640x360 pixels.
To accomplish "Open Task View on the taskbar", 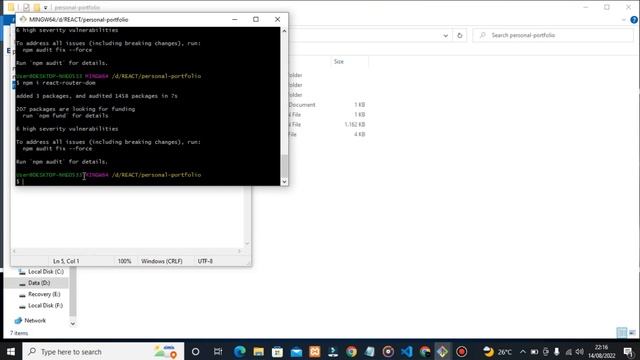I will (218, 351).
